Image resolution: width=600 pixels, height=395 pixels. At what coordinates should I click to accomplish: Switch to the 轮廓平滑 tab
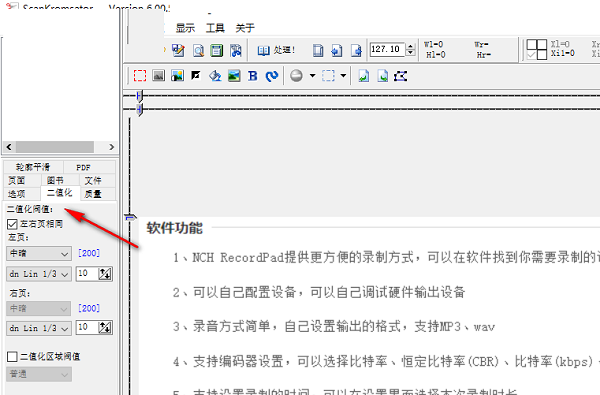[33, 167]
